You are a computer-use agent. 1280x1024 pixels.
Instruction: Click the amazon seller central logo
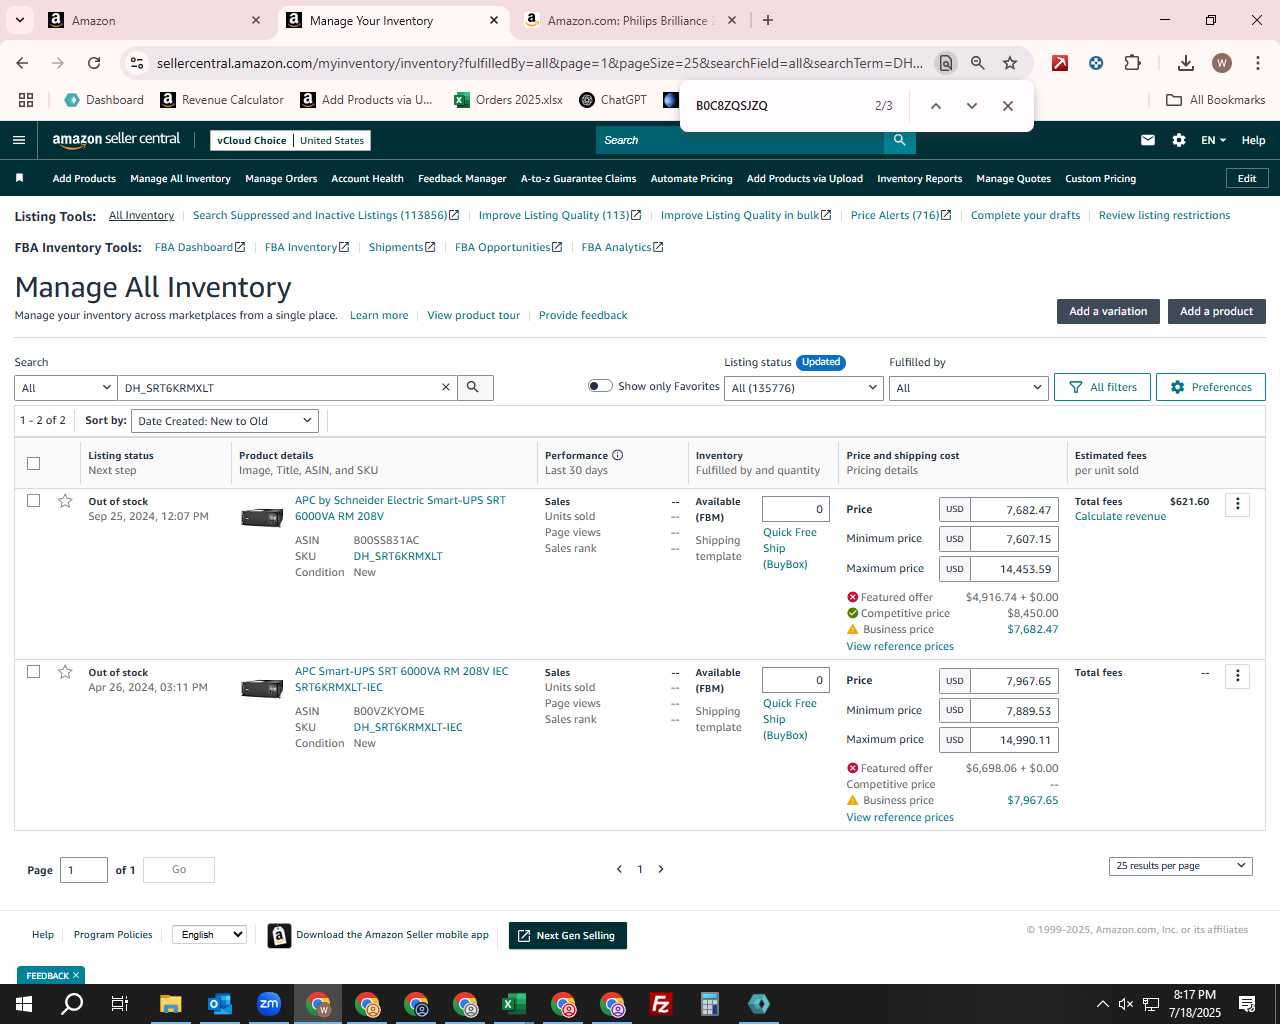pos(116,140)
